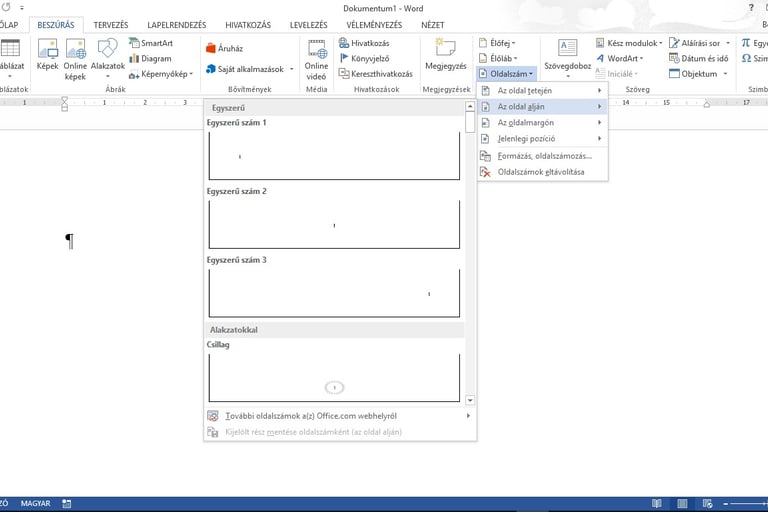Switch to web layout view in status bar
Image resolution: width=768 pixels, height=512 pixels.
707,503
